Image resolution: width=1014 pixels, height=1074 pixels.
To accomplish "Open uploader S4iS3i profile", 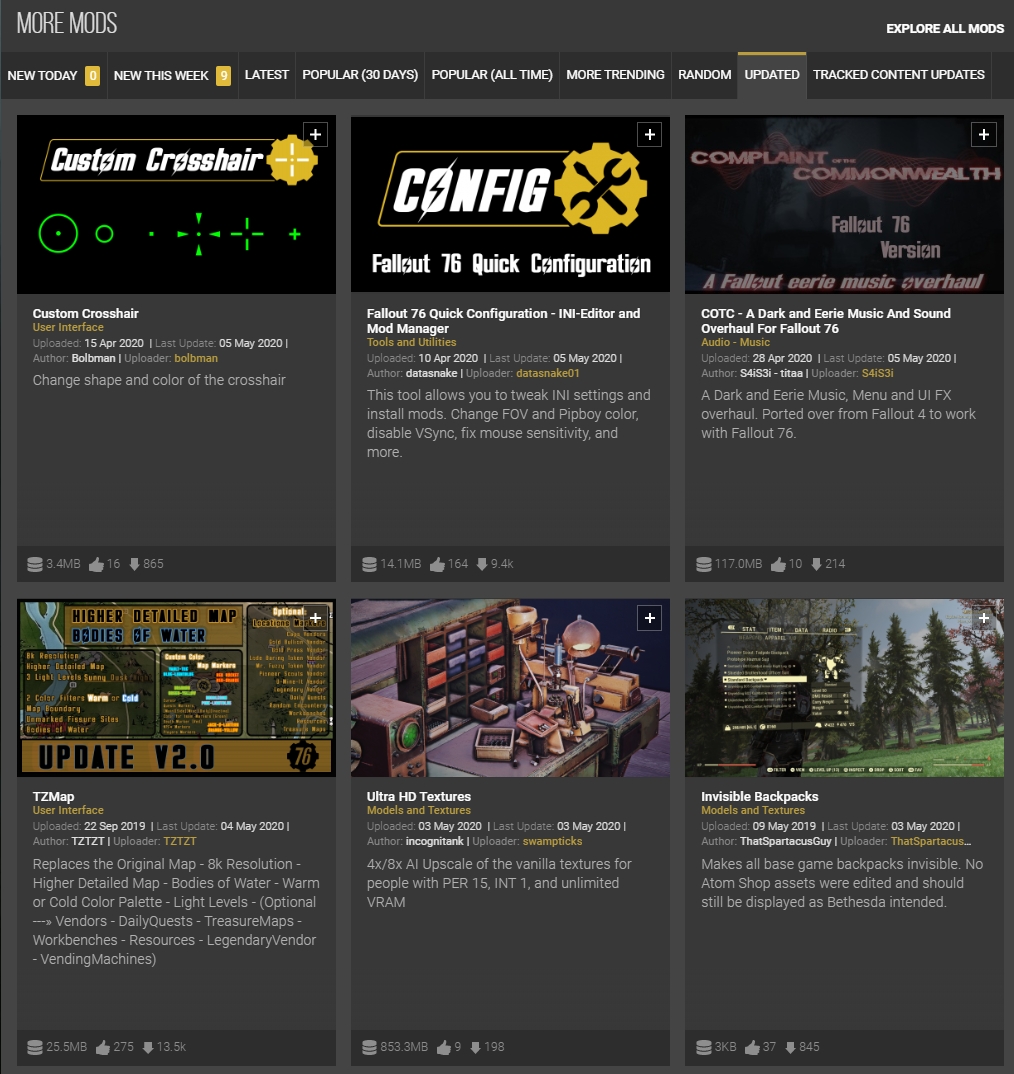I will pyautogui.click(x=878, y=373).
